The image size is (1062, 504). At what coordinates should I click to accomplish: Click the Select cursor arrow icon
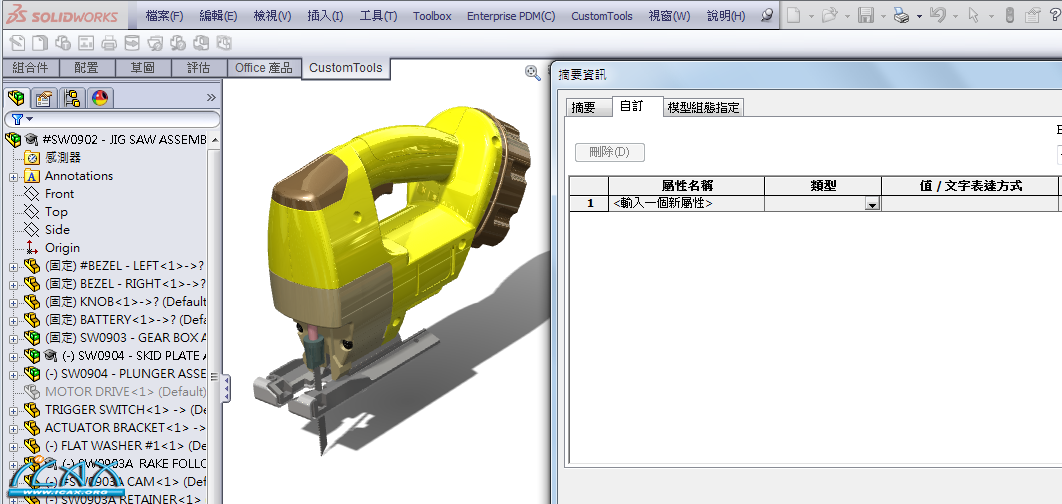[973, 16]
